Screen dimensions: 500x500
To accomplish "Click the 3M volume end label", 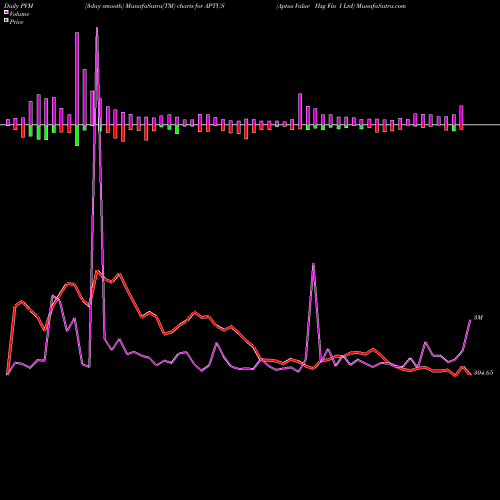I will coord(478,318).
